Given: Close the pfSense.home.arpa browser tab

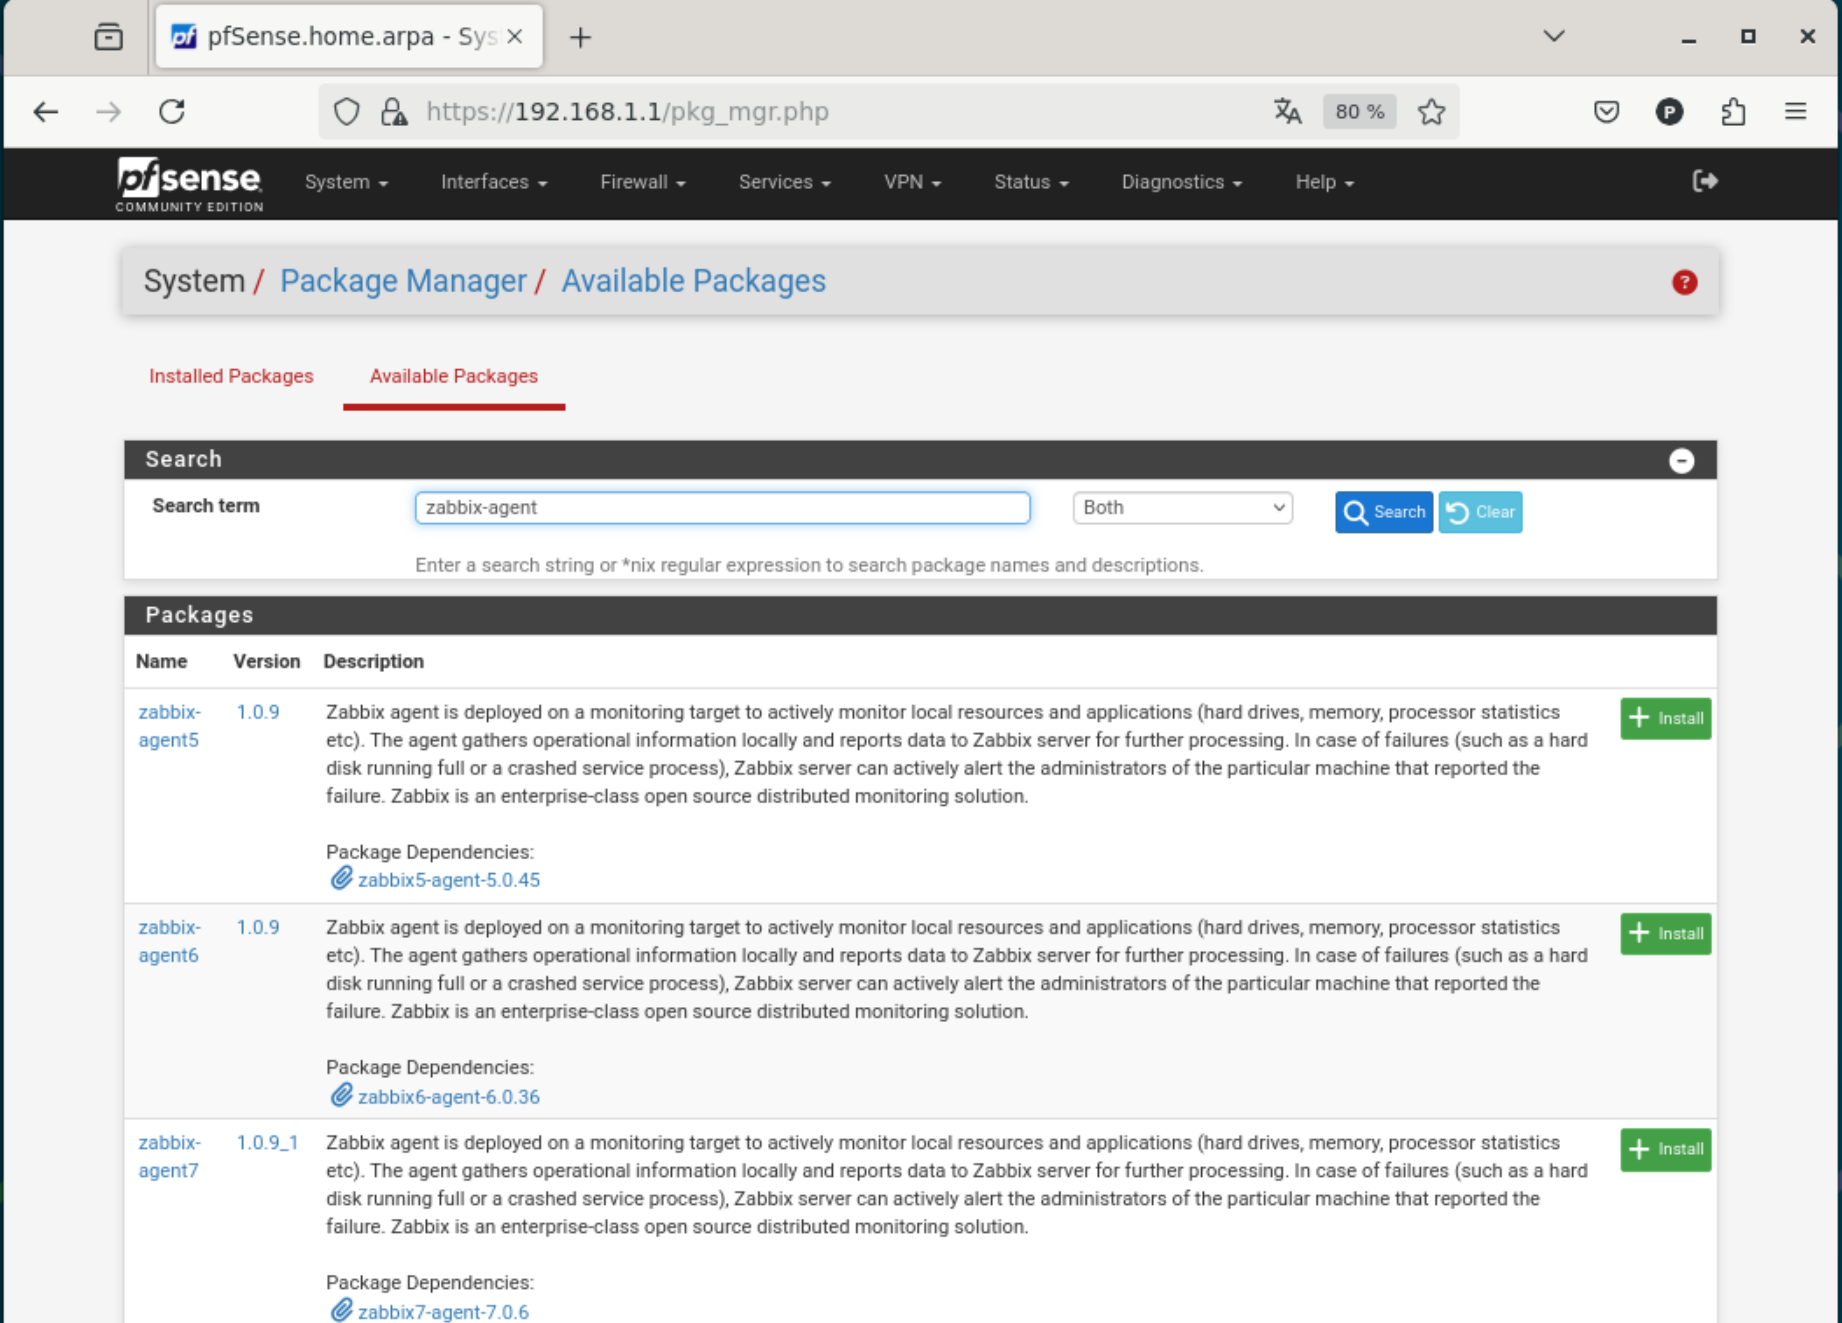Looking at the screenshot, I should pyautogui.click(x=515, y=37).
